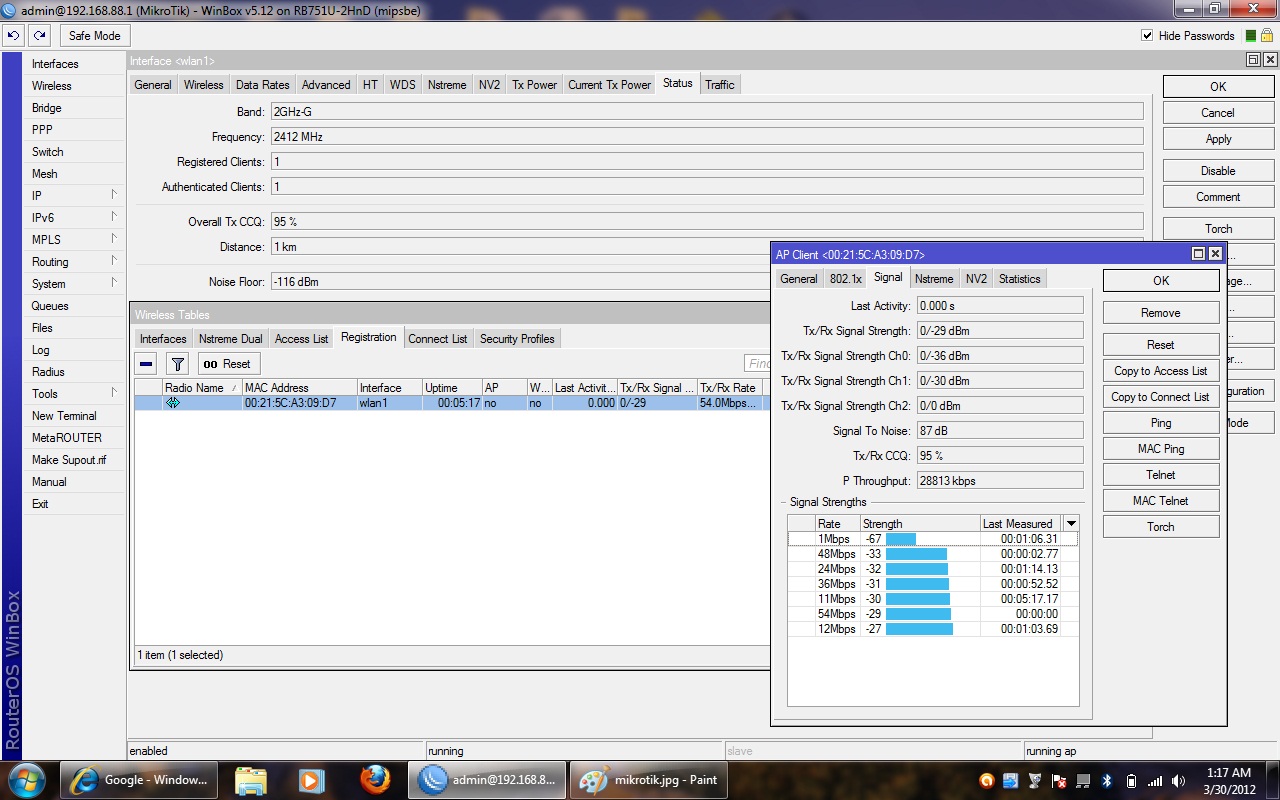Switch to the Statistics tab in AP Client
Screen dimensions: 1280x800
pos(1019,279)
